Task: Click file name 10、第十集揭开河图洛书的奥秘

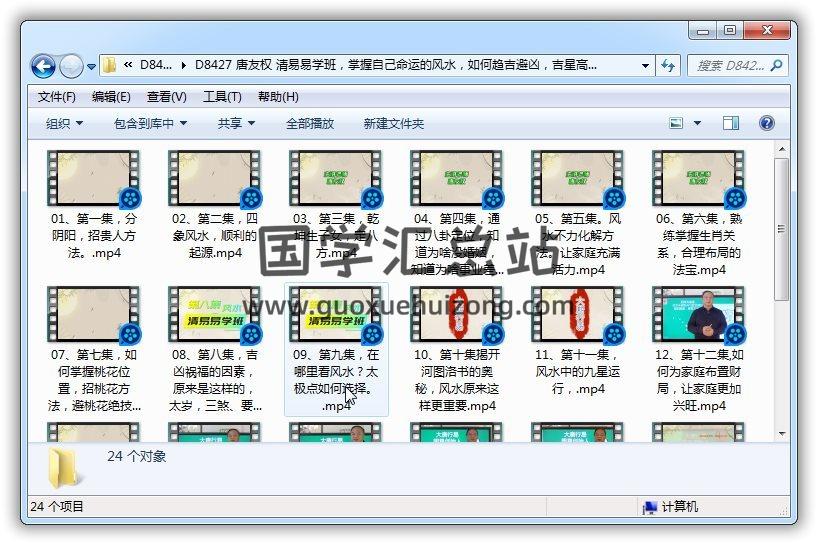Action: 457,380
